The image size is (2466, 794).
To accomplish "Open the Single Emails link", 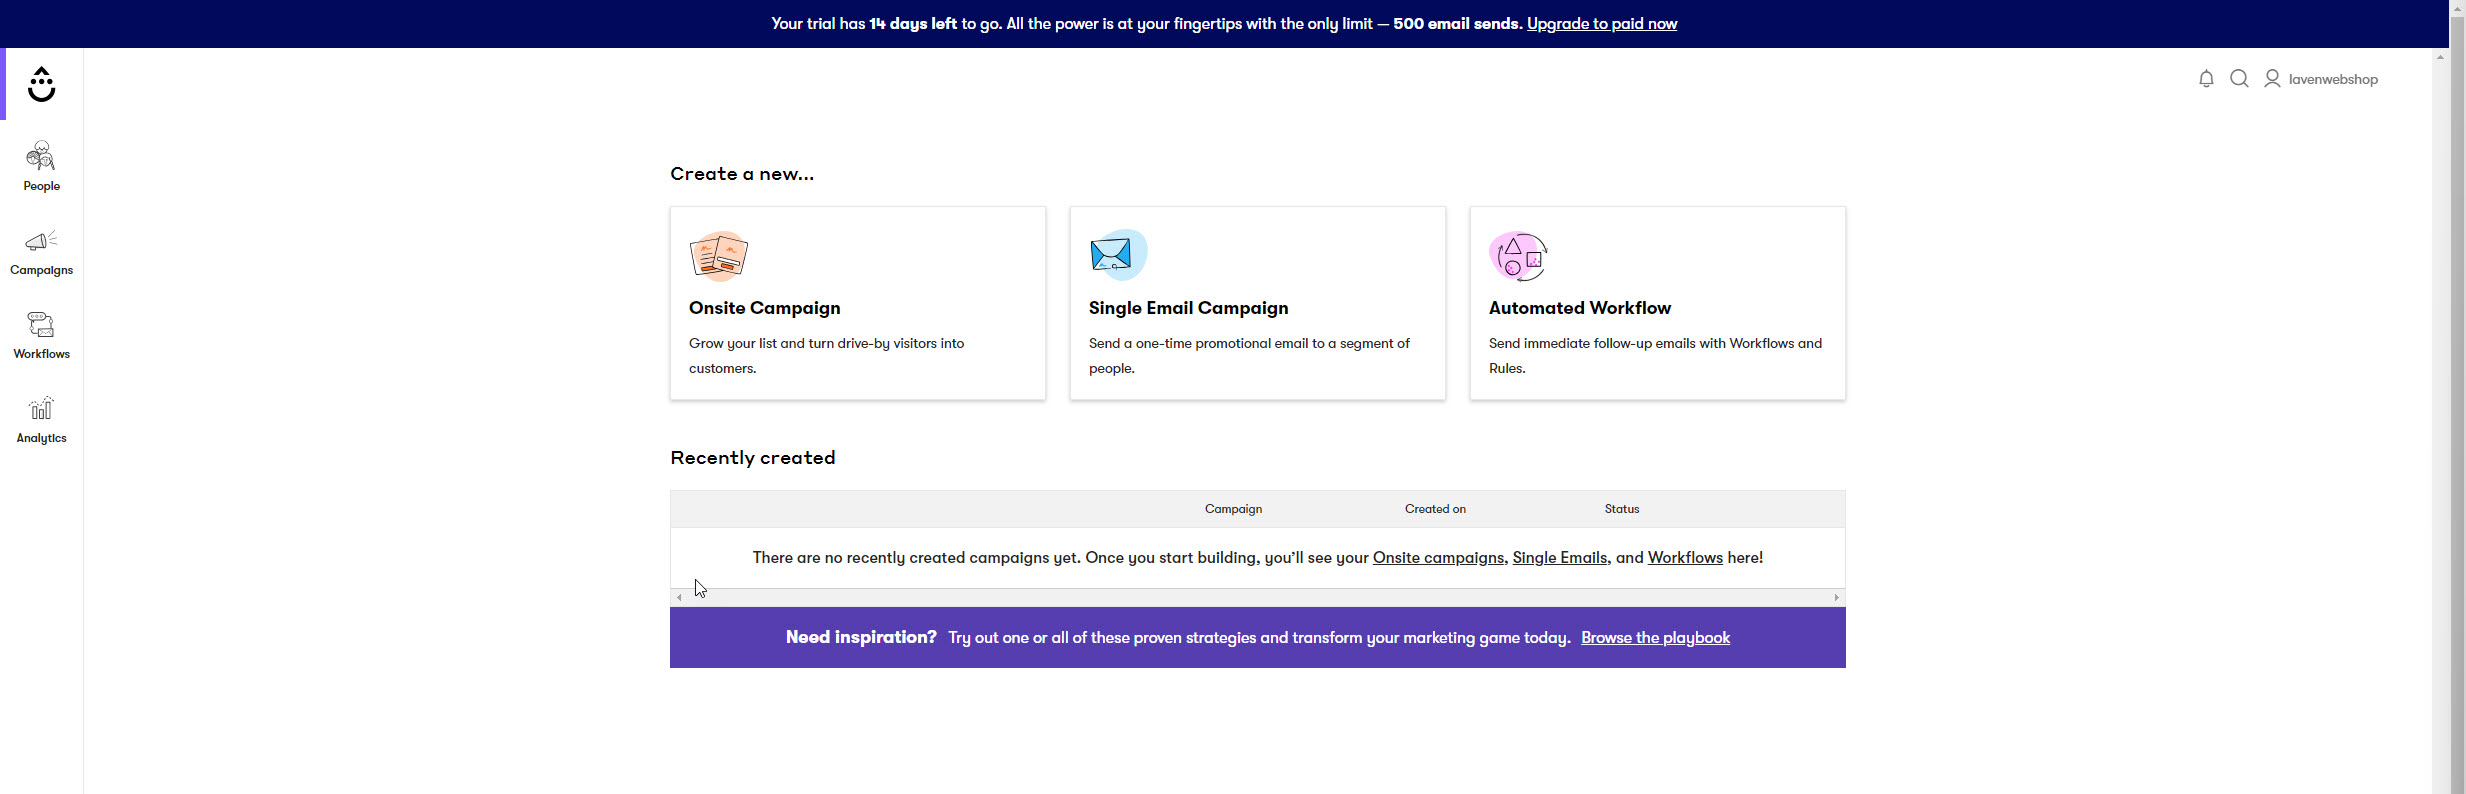I will click(1559, 558).
